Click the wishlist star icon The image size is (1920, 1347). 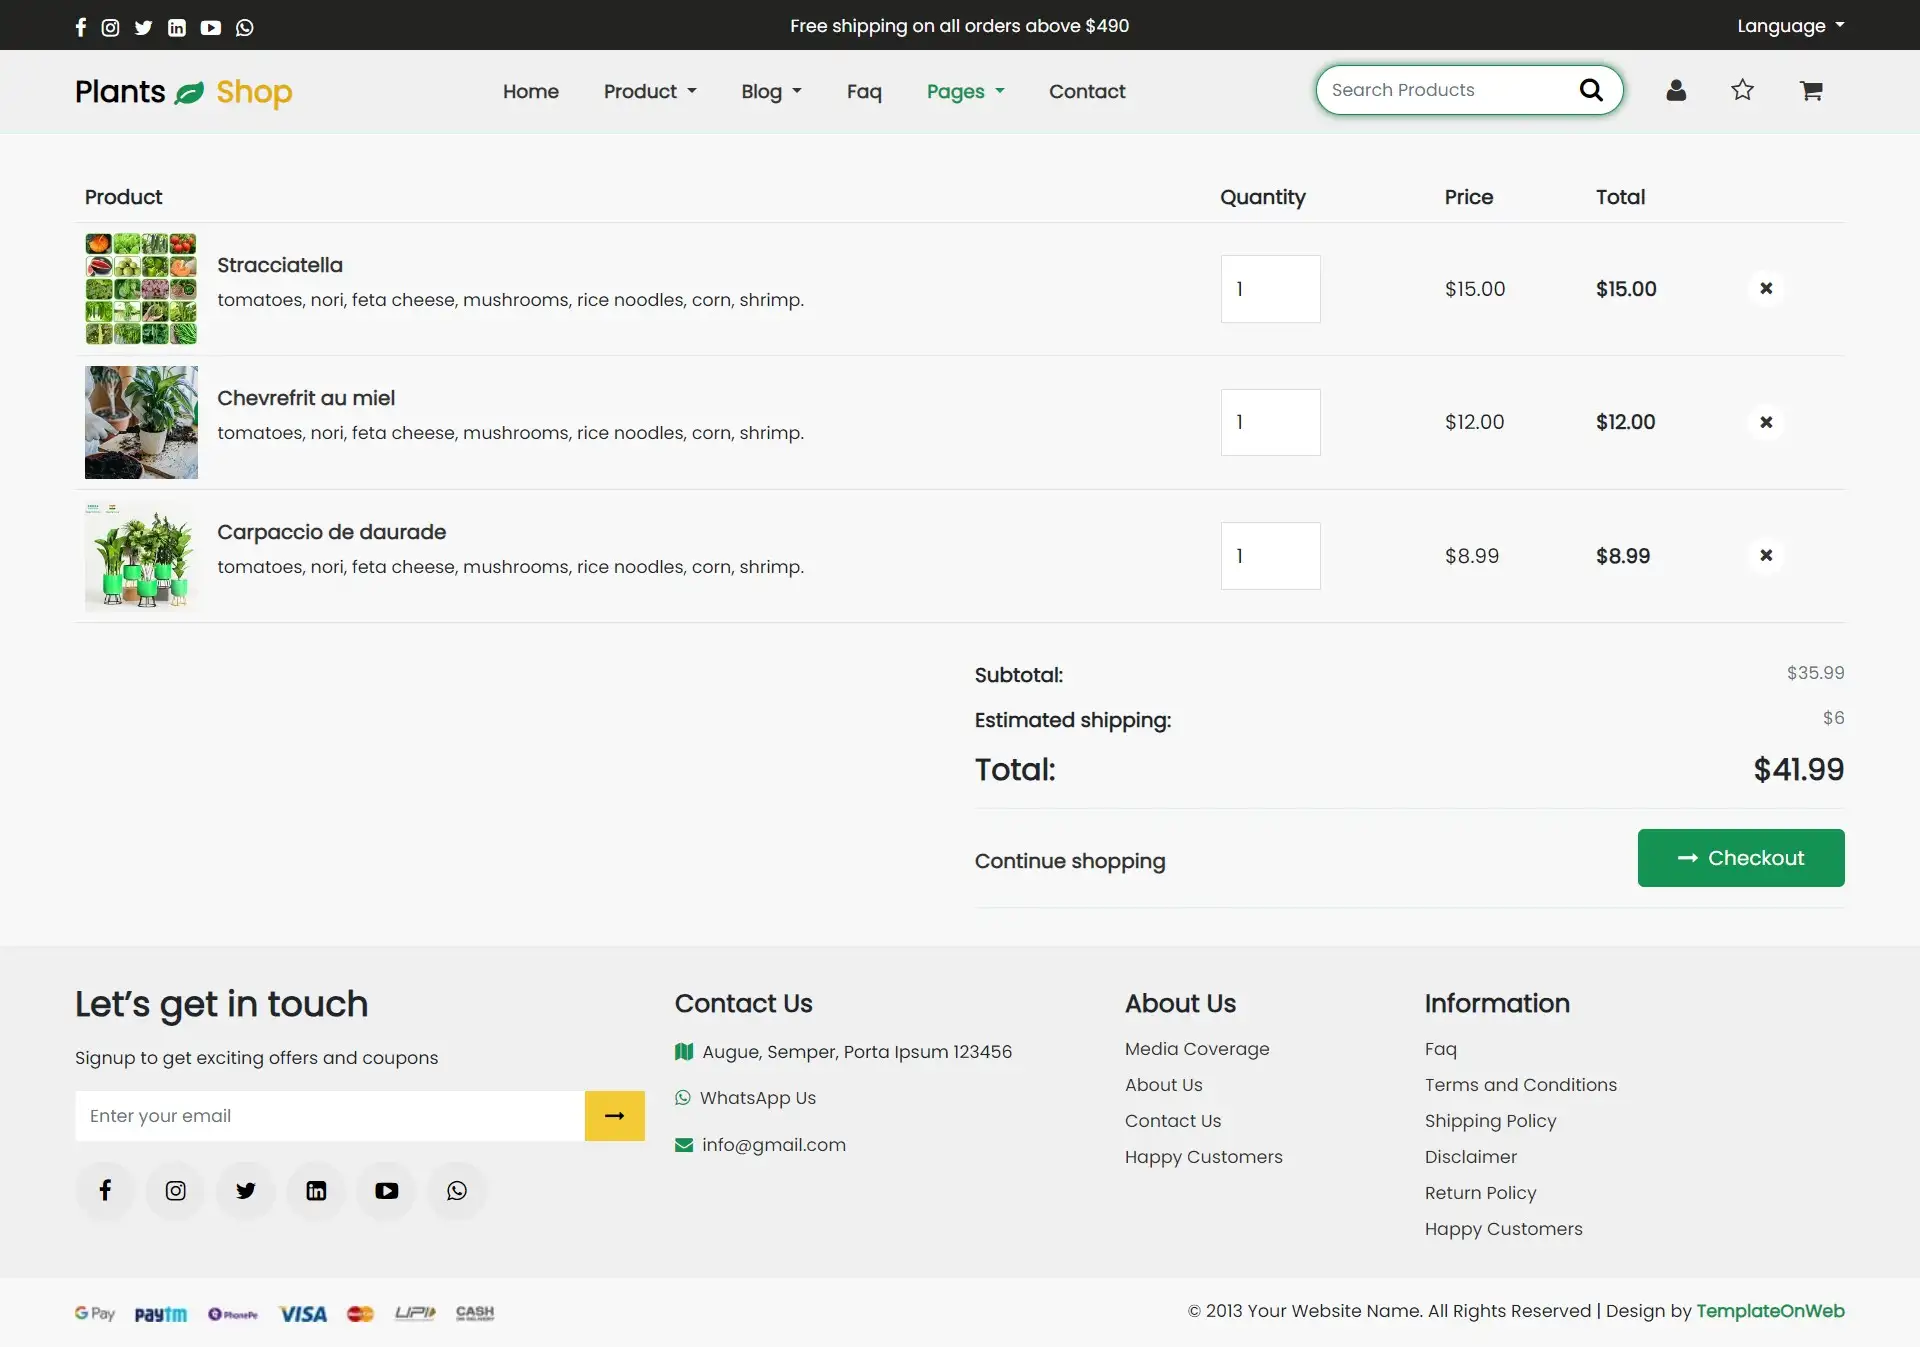click(x=1742, y=90)
